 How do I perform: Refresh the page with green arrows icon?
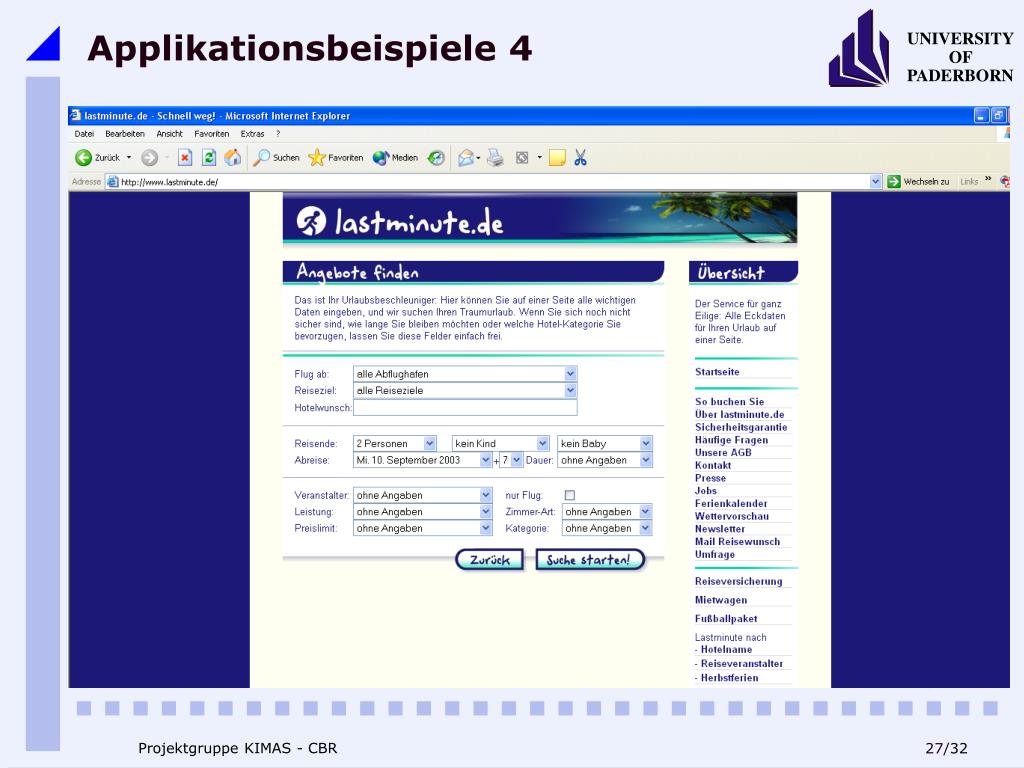point(209,157)
